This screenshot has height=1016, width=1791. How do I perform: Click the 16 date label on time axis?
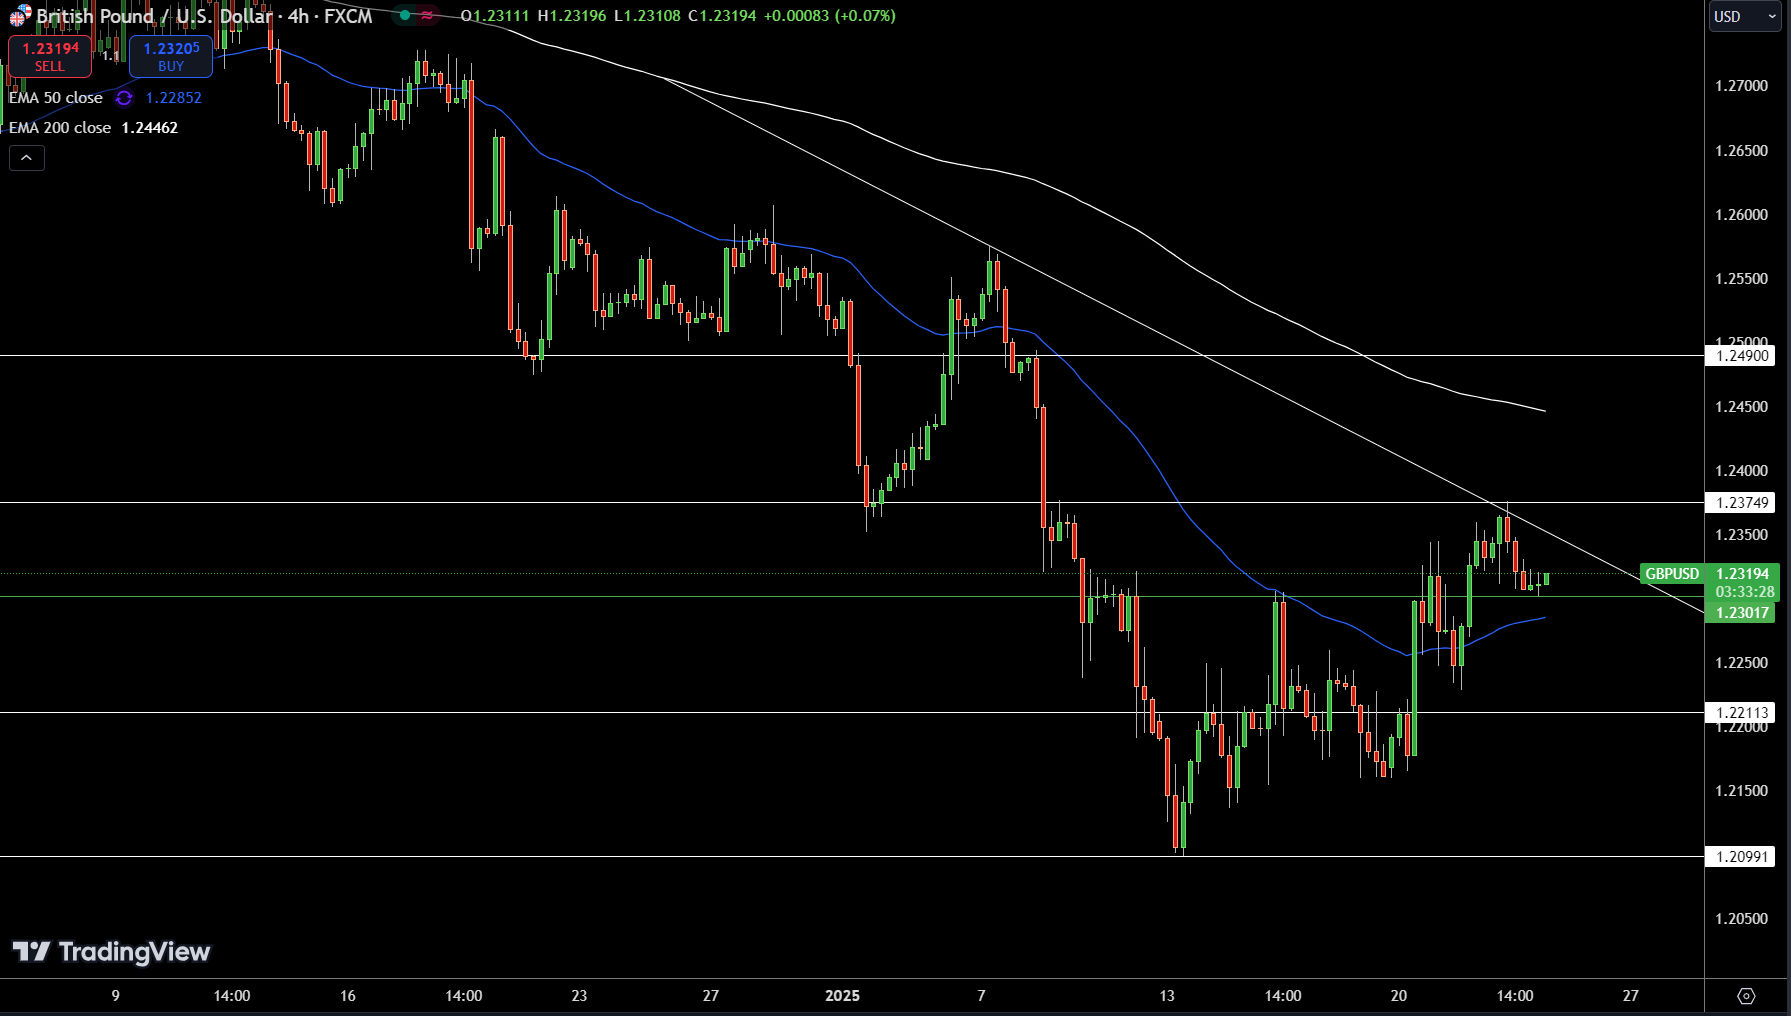point(348,996)
